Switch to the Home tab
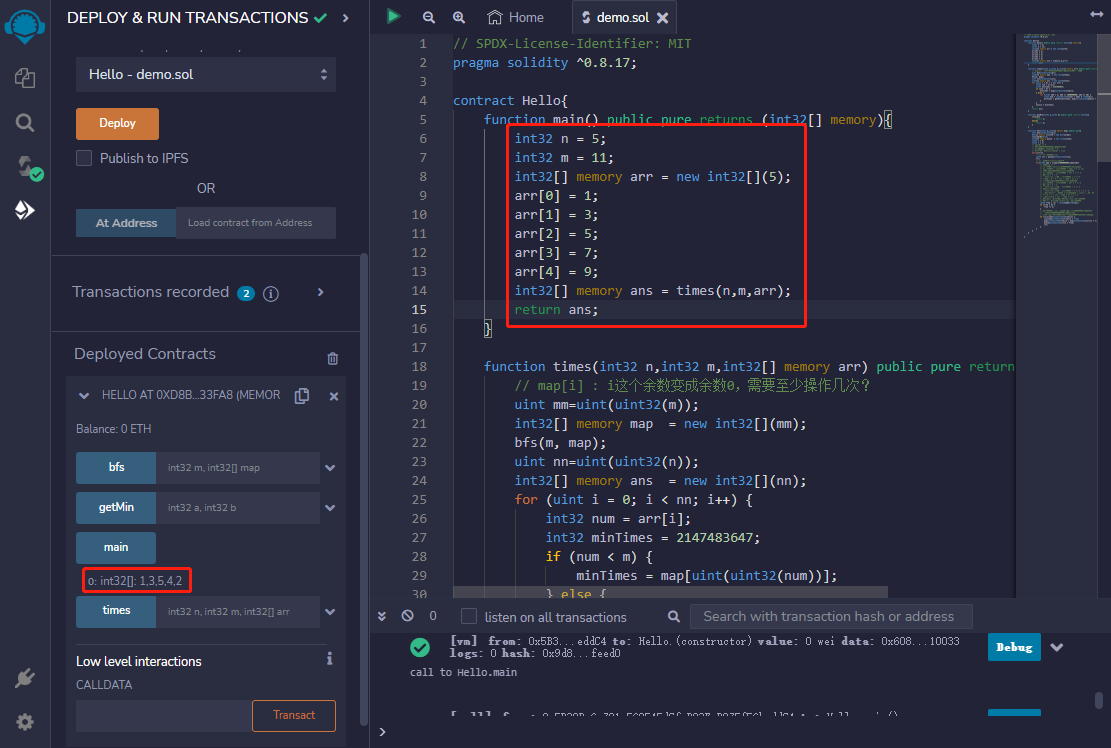The height and width of the screenshot is (748, 1111). [x=516, y=17]
